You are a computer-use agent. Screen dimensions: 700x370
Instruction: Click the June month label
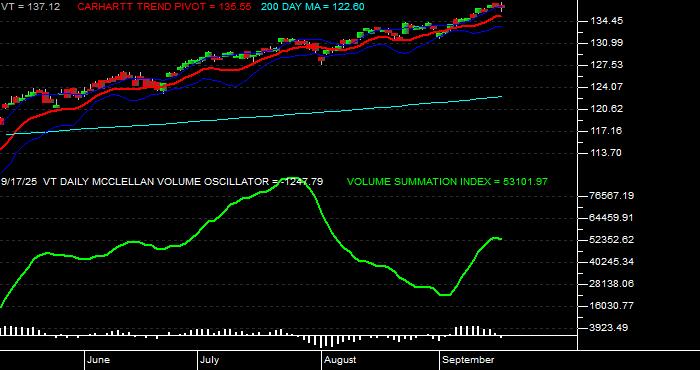click(x=98, y=360)
